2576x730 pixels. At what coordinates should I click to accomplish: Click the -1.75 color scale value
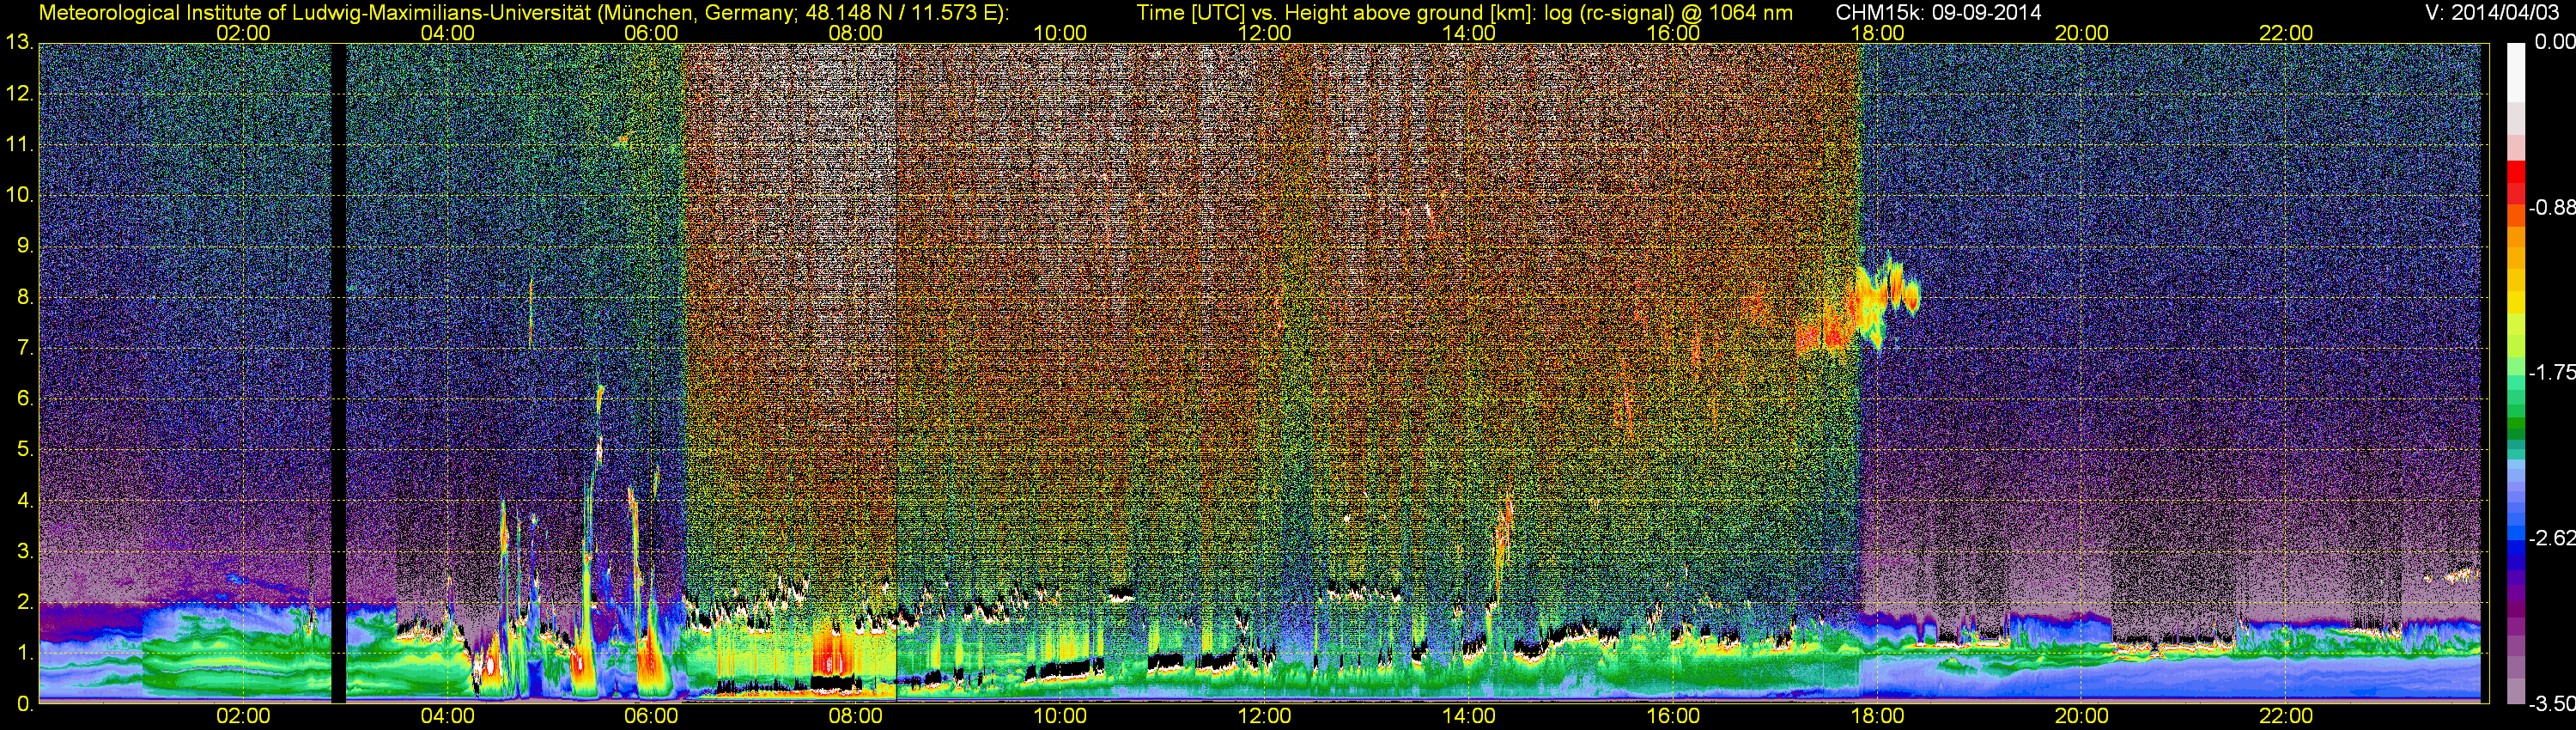tap(2552, 373)
